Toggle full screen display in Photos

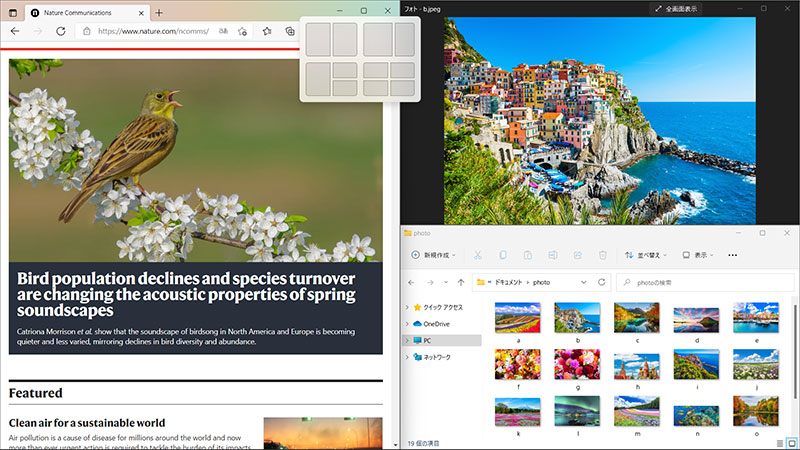click(x=676, y=8)
